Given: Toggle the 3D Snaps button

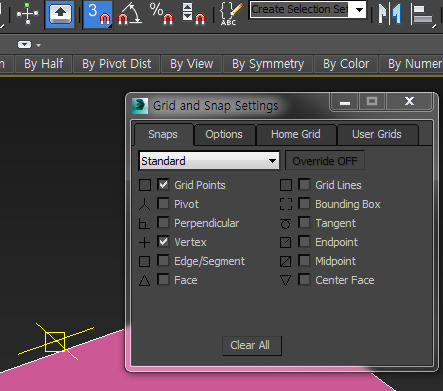Looking at the screenshot, I should pyautogui.click(x=98, y=14).
